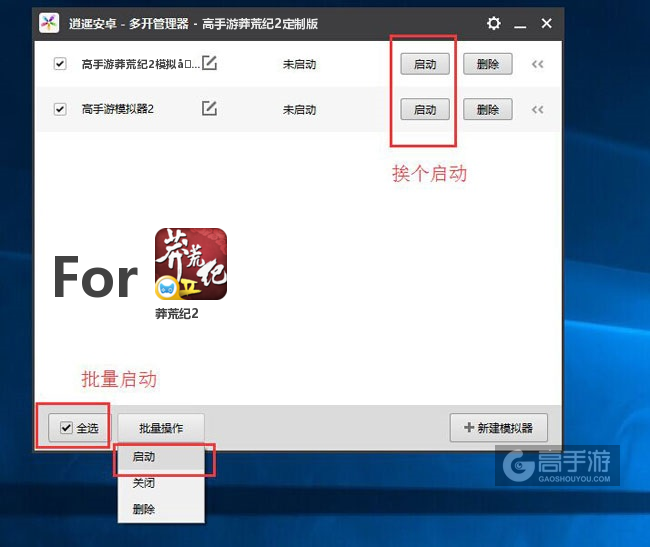
Task: Uncheck the first emulator's checkbox
Action: pos(60,64)
